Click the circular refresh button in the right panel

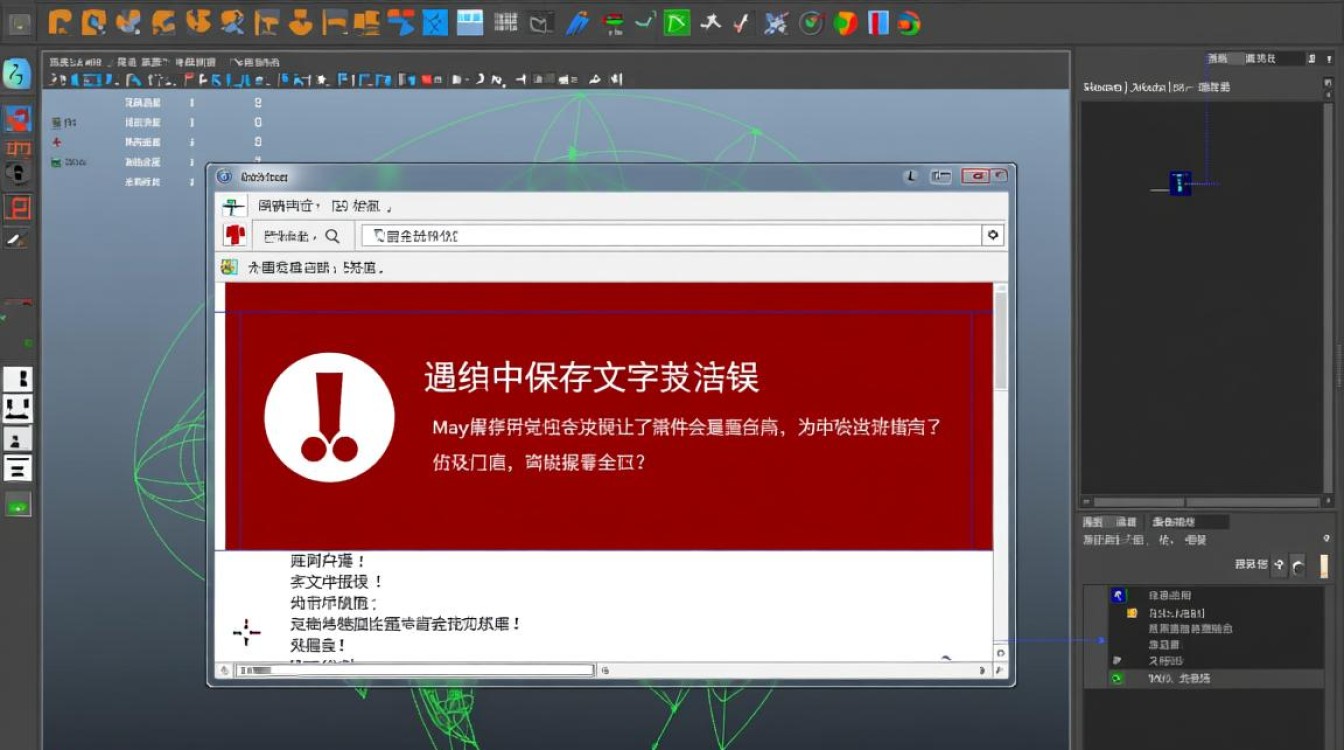click(x=1298, y=566)
